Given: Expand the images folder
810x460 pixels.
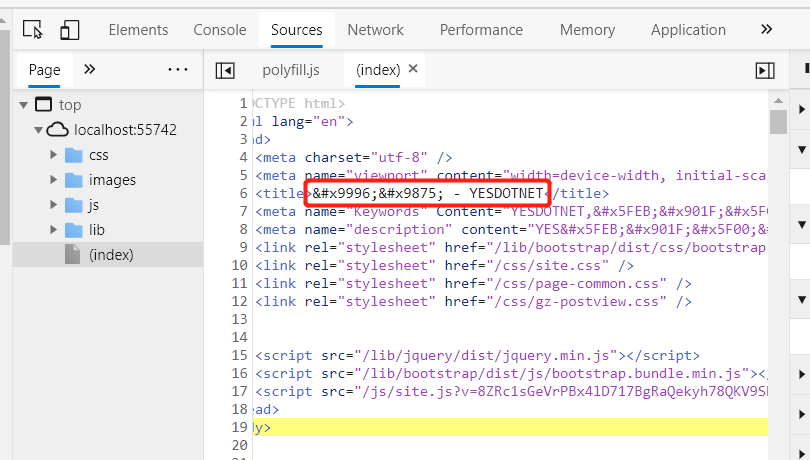Looking at the screenshot, I should [x=53, y=179].
